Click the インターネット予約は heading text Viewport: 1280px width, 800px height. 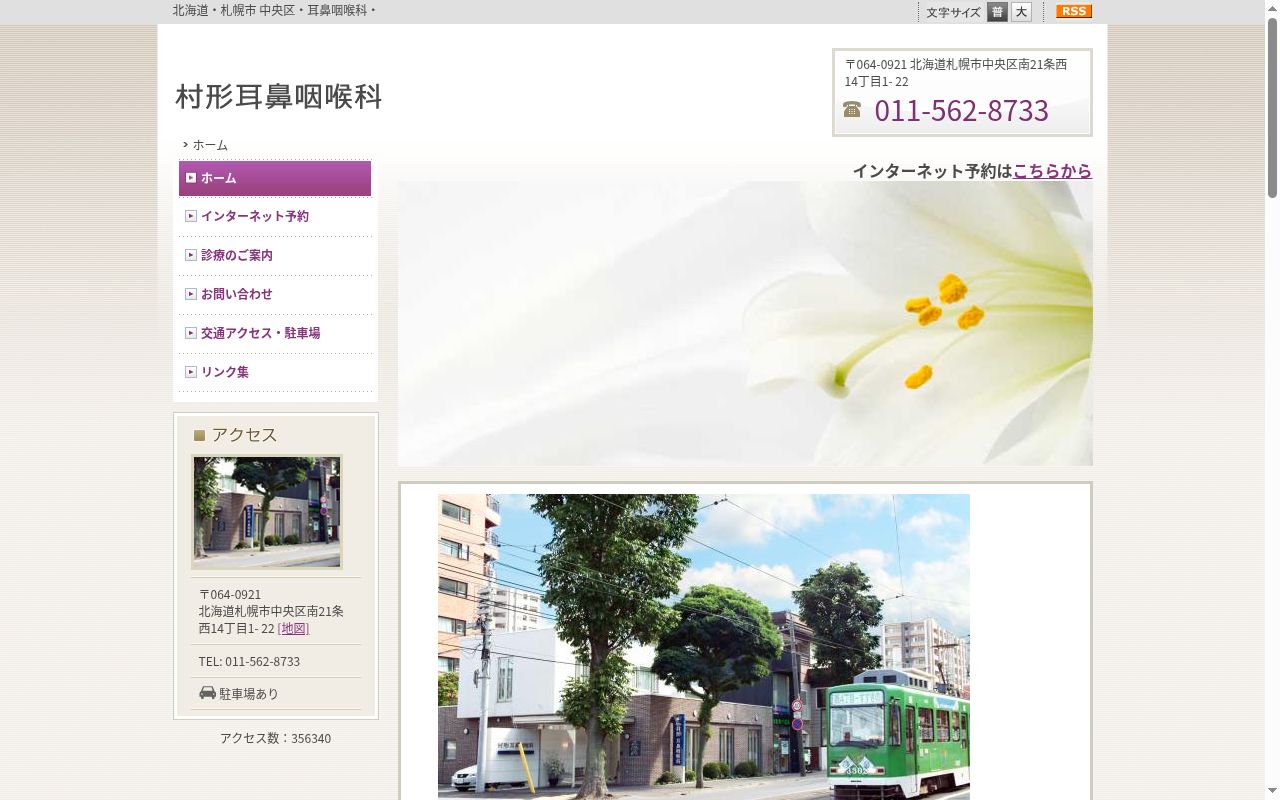(932, 171)
